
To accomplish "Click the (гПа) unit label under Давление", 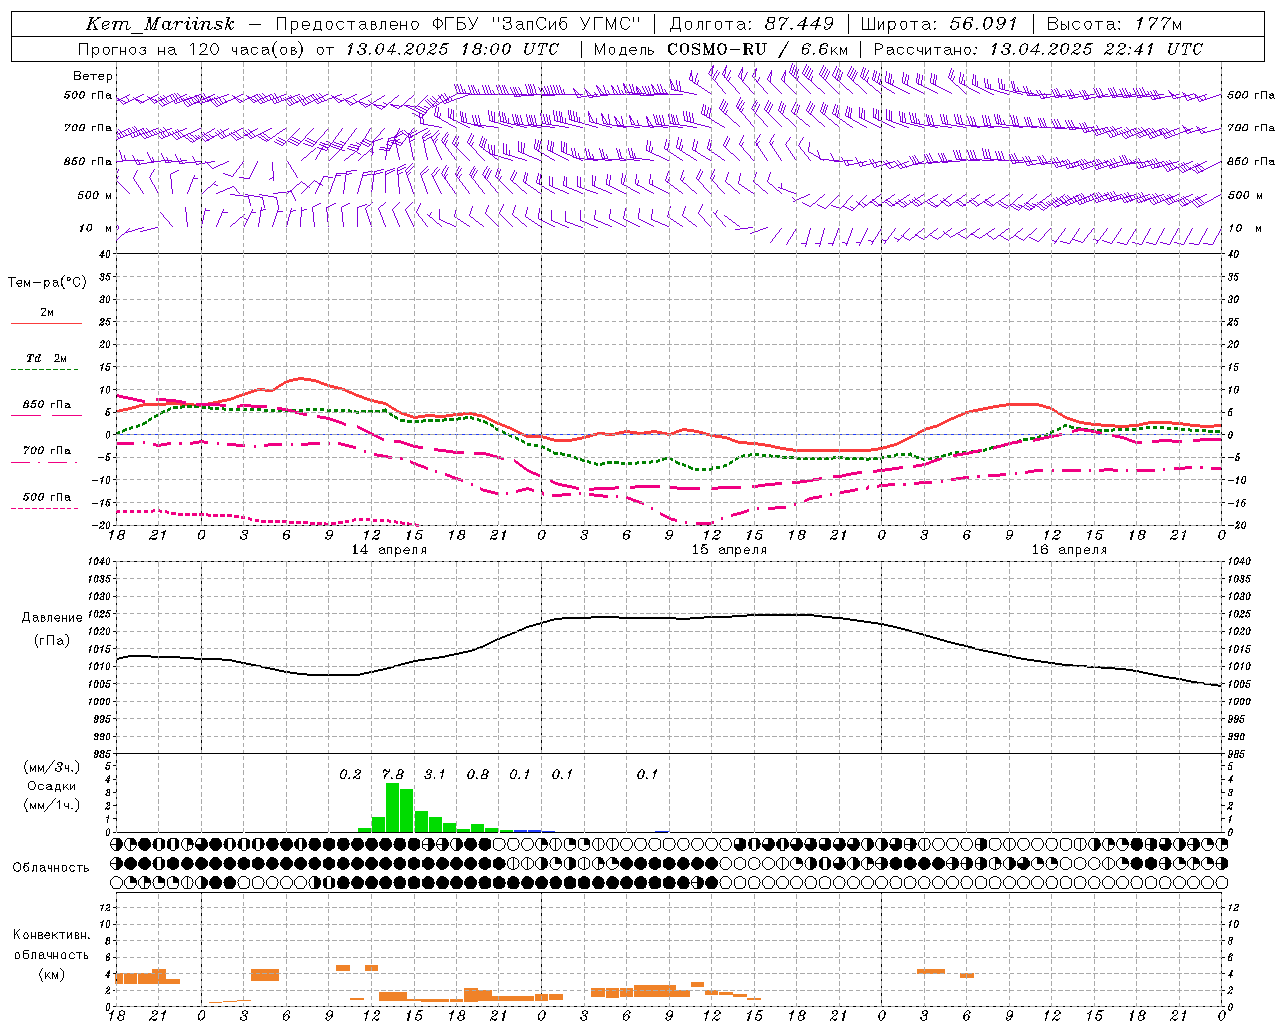I will pyautogui.click(x=52, y=641).
